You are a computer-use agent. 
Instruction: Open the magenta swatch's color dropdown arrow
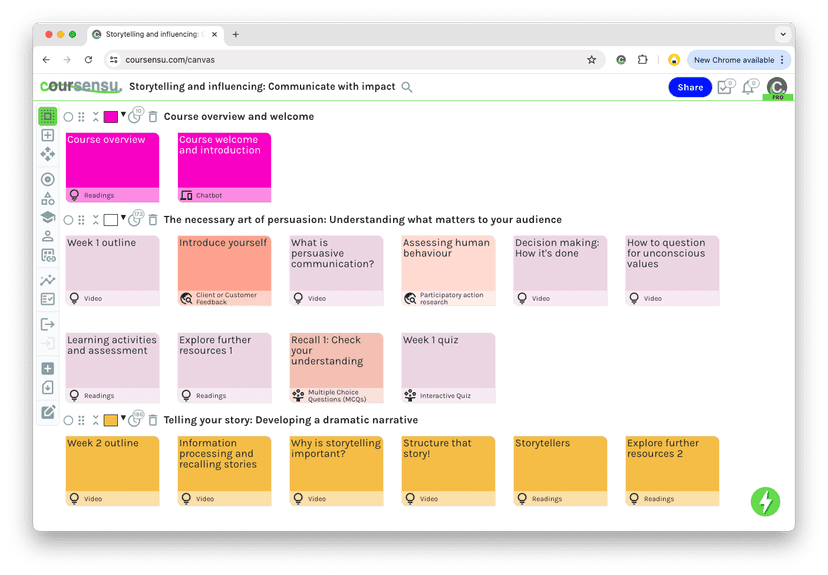click(x=123, y=115)
